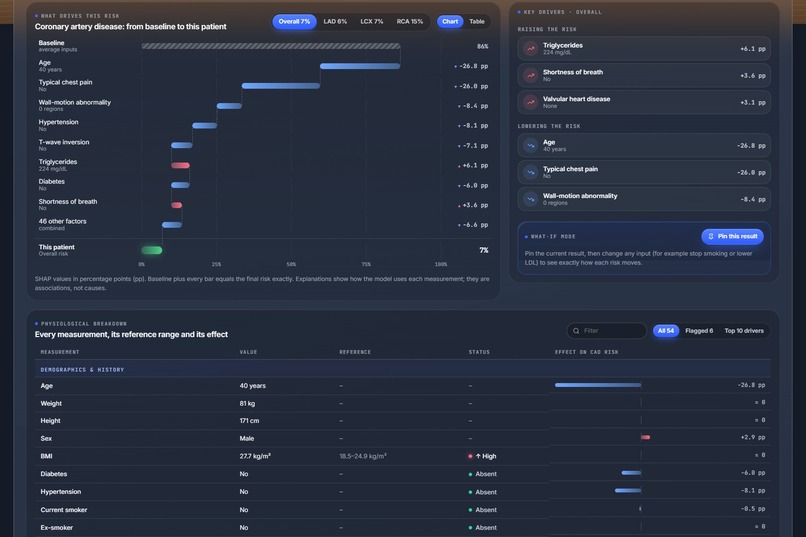Image resolution: width=806 pixels, height=537 pixels.
Task: Click the striped Baseline bar in chart
Action: coord(271,46)
